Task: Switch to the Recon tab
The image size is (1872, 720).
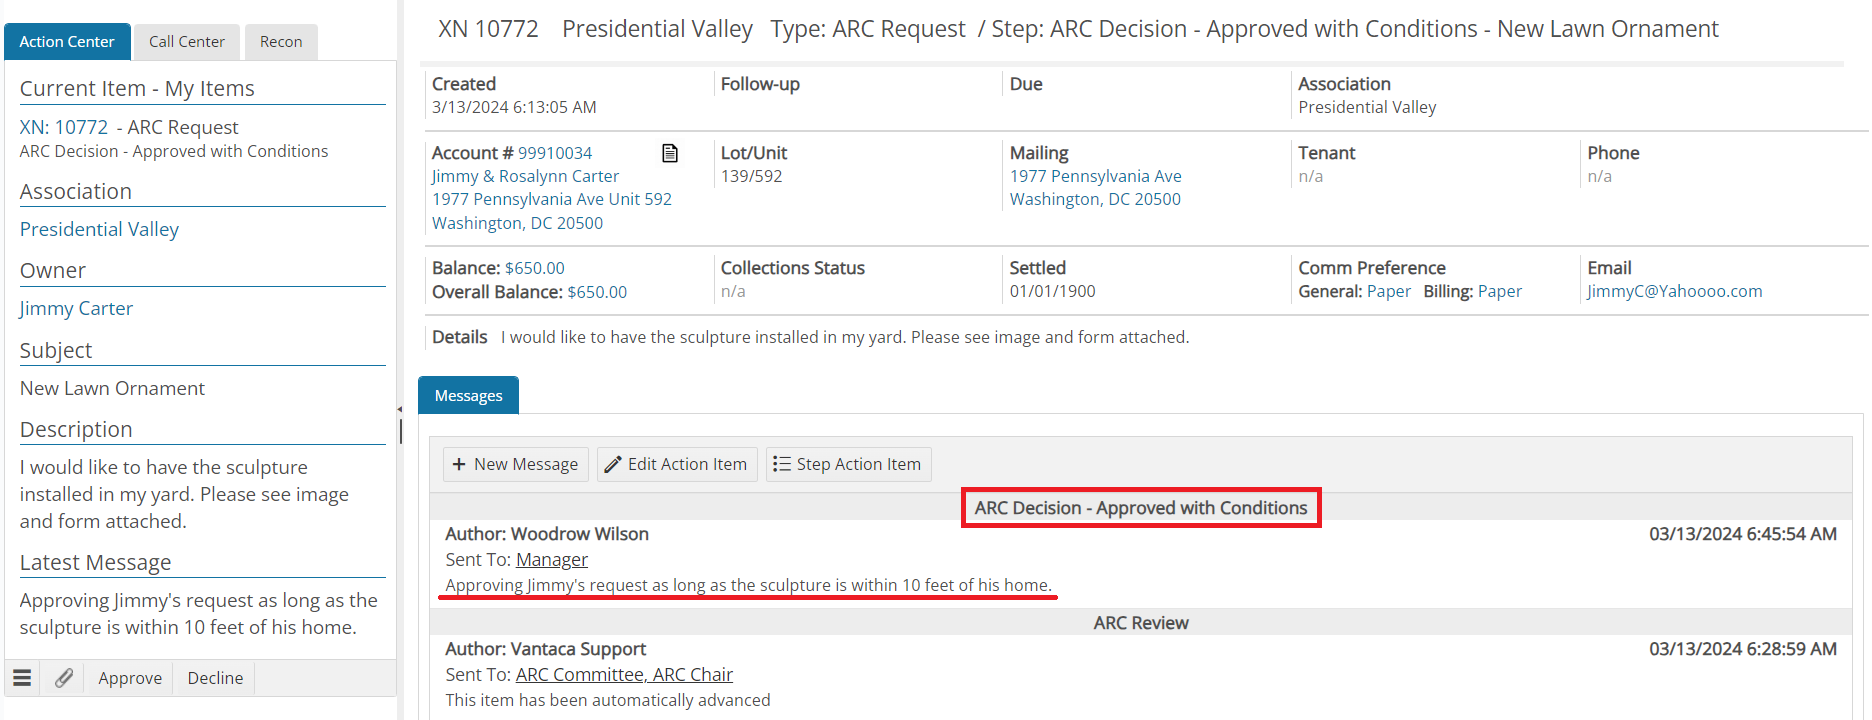Action: [x=281, y=42]
